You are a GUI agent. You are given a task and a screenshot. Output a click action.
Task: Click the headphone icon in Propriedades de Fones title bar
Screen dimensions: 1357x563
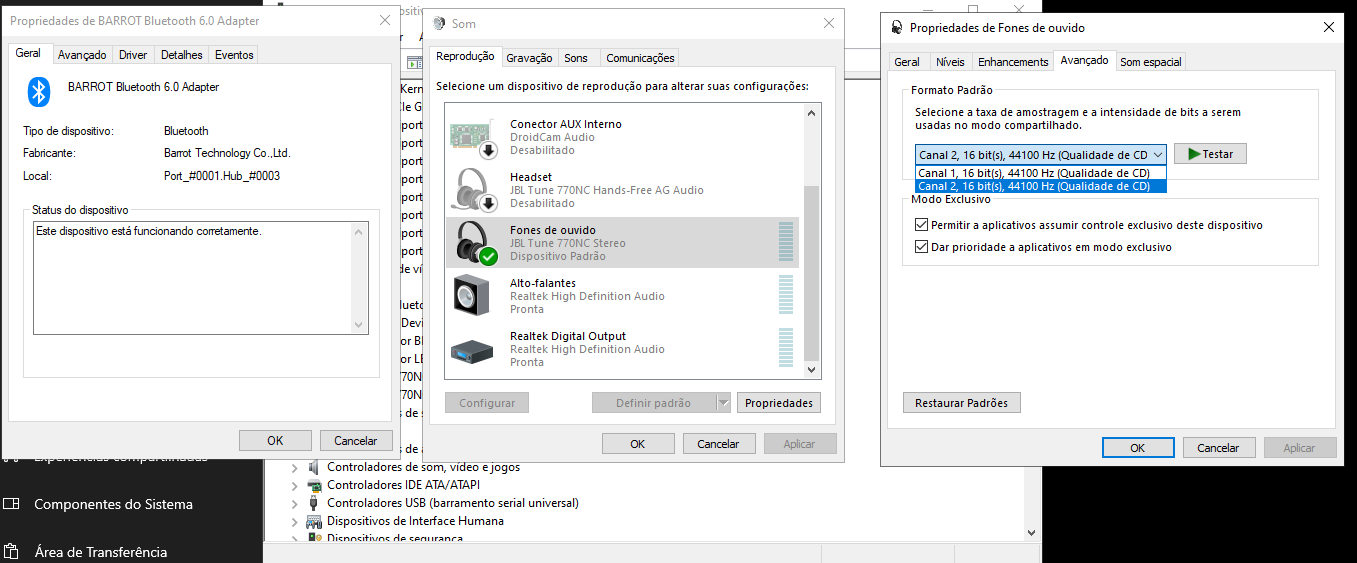896,28
